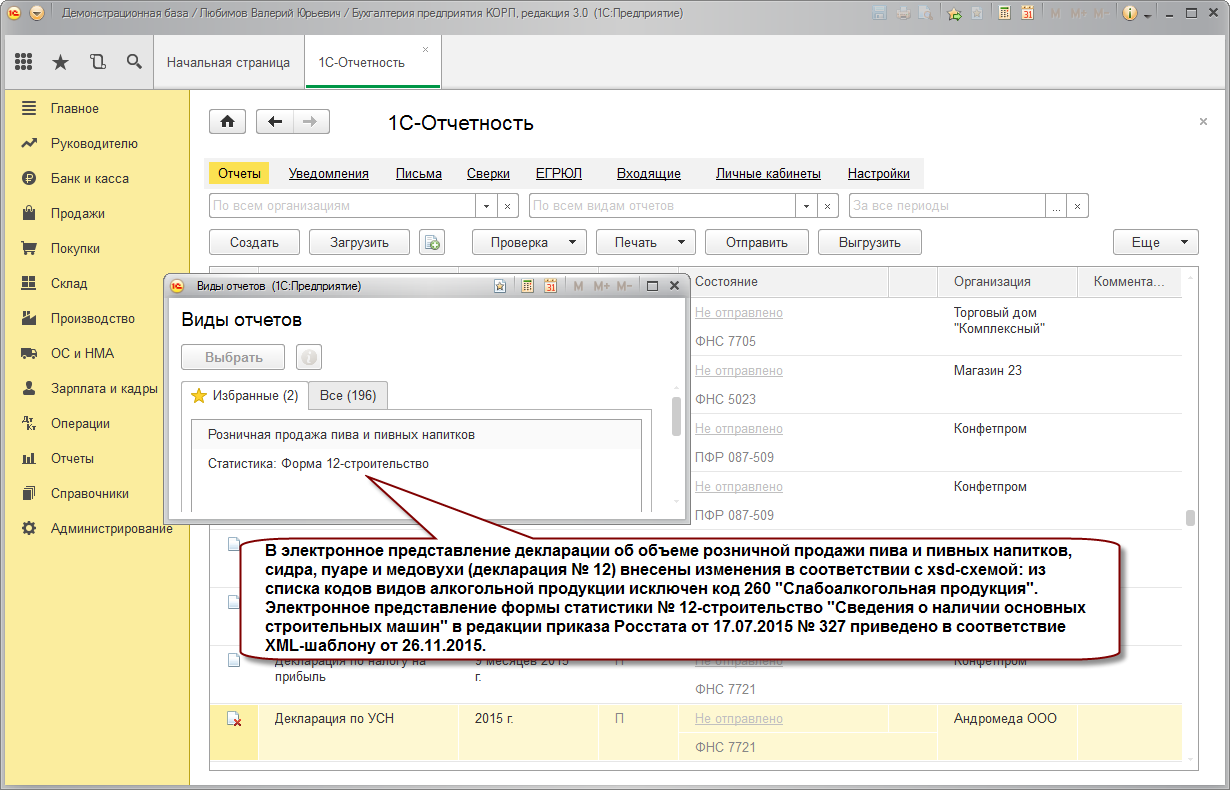
Task: Click the add-from-file icon next to Загрузить
Action: coord(431,242)
